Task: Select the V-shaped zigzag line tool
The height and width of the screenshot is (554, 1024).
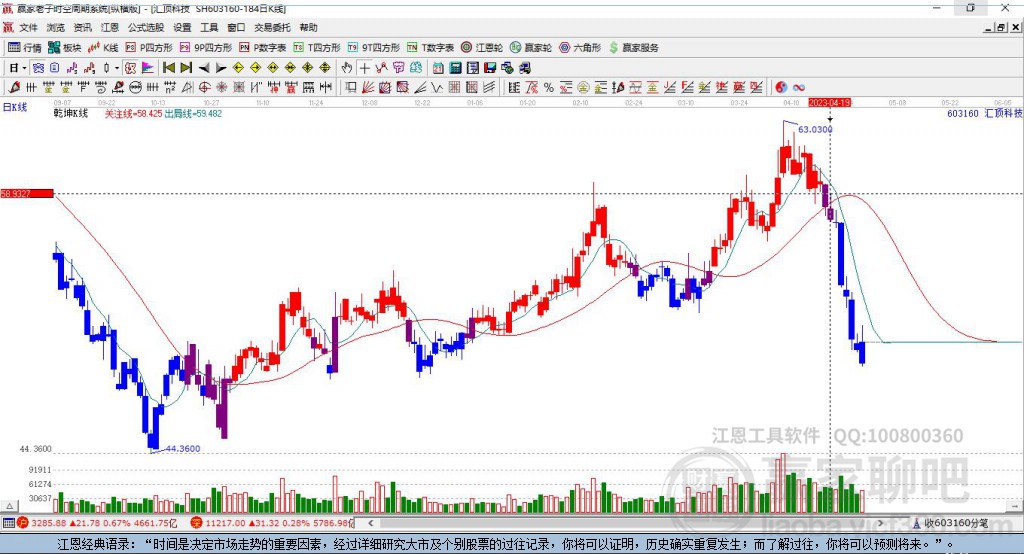Action: pyautogui.click(x=437, y=88)
